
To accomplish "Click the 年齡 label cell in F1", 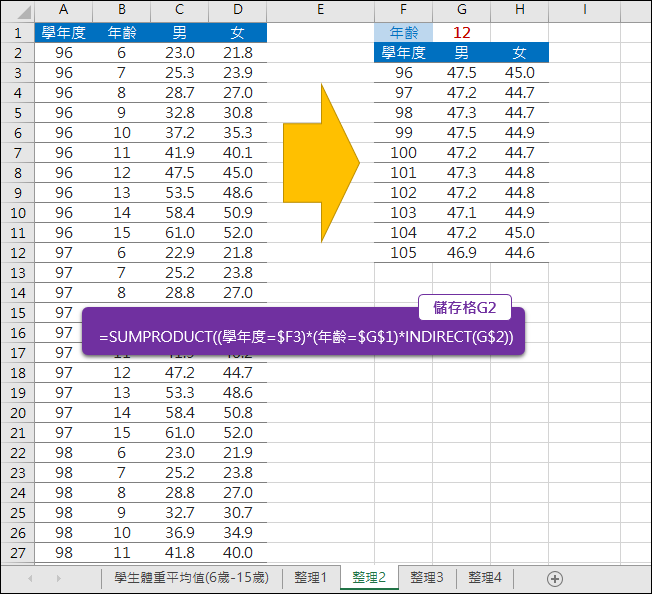I will 403,32.
